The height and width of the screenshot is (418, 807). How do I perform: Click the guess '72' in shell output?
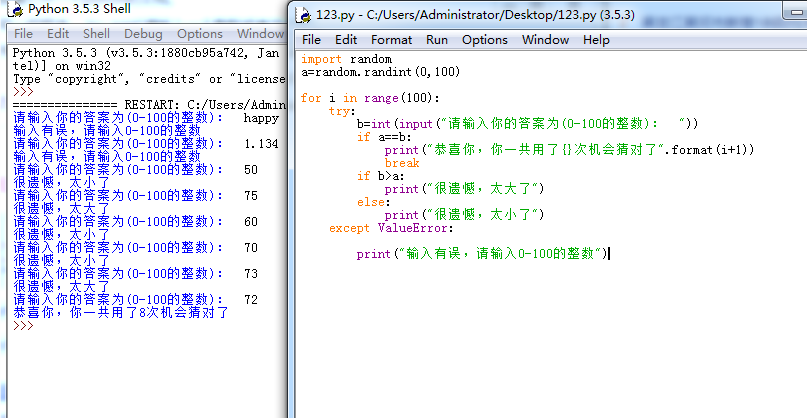tap(251, 300)
